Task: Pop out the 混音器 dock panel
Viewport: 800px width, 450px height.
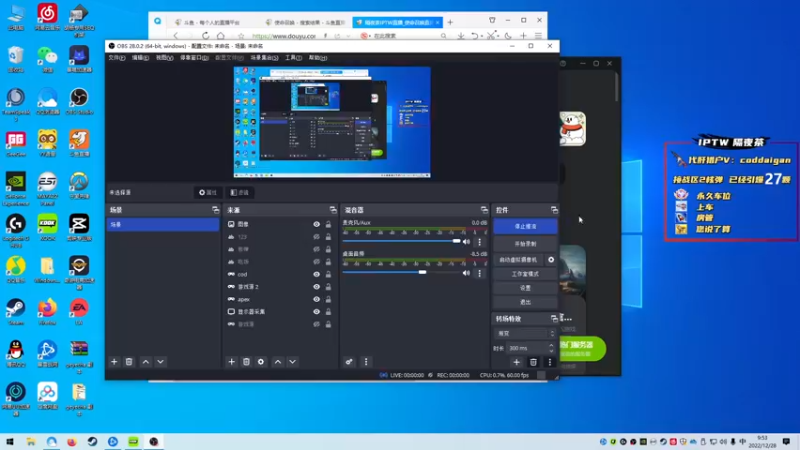Action: pyautogui.click(x=484, y=210)
